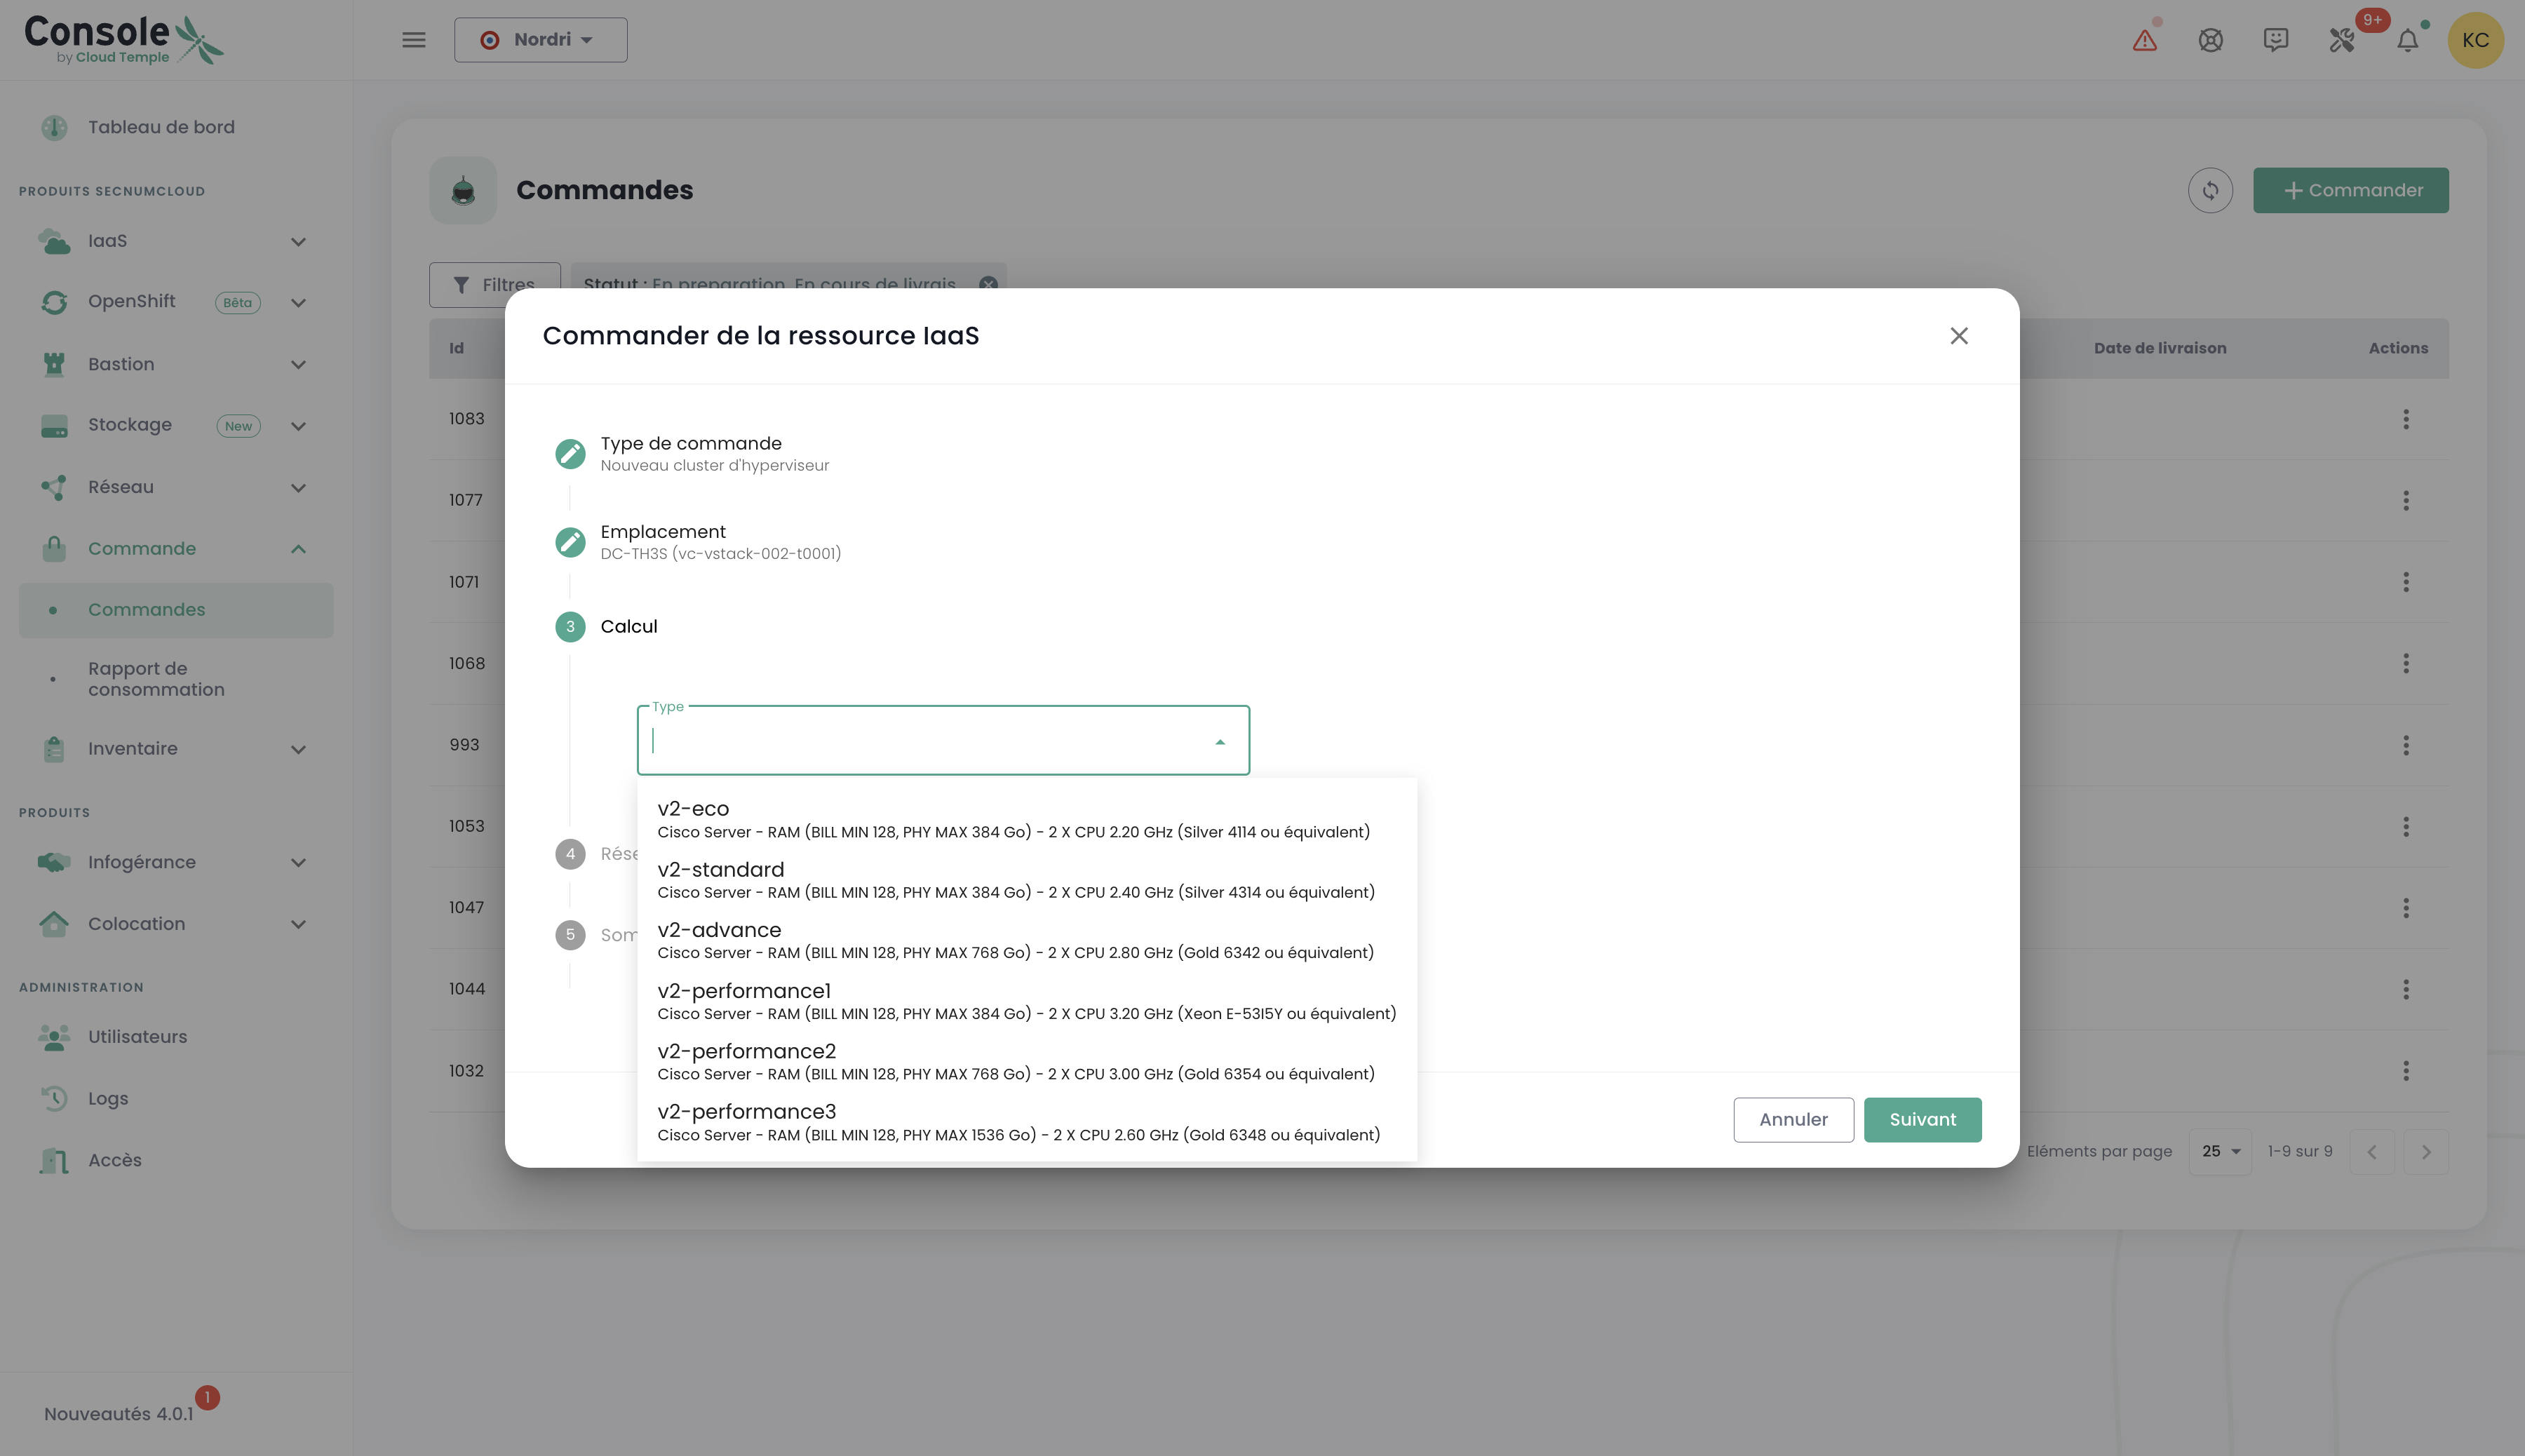Expand the IaaS sidebar section
Image resolution: width=2525 pixels, height=1456 pixels.
(298, 241)
